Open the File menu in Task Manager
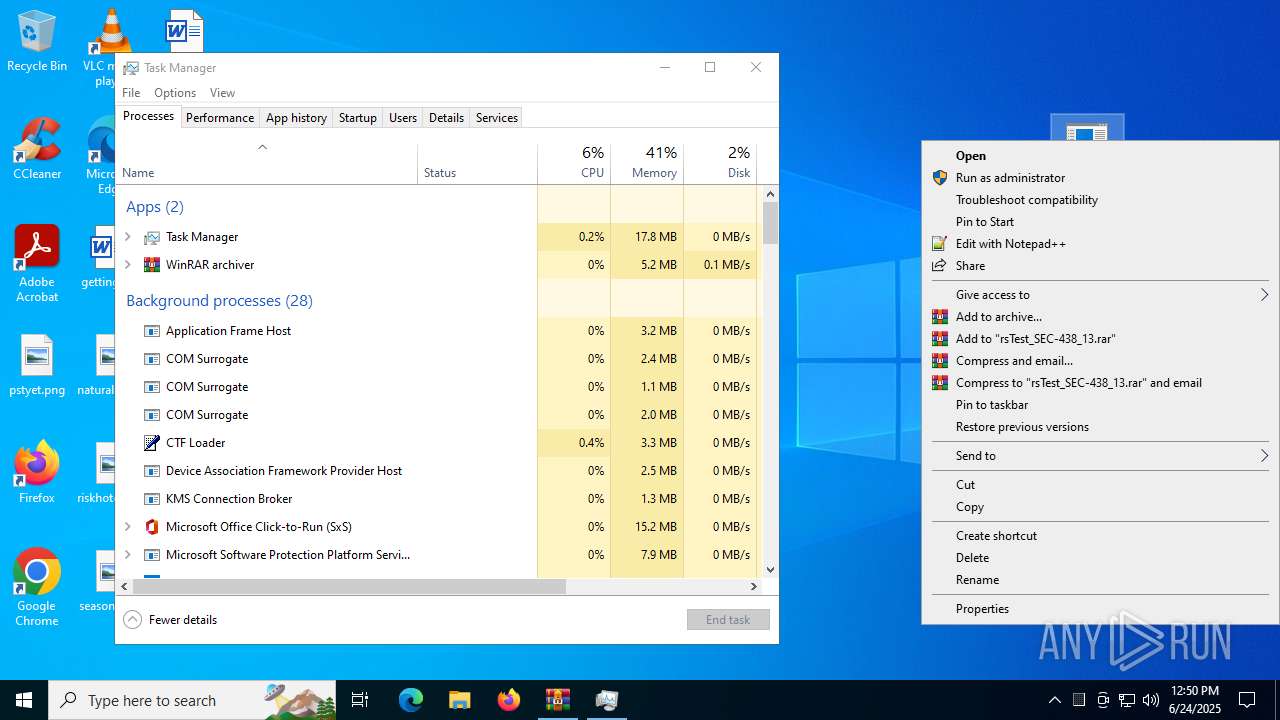1280x720 pixels. [x=131, y=93]
